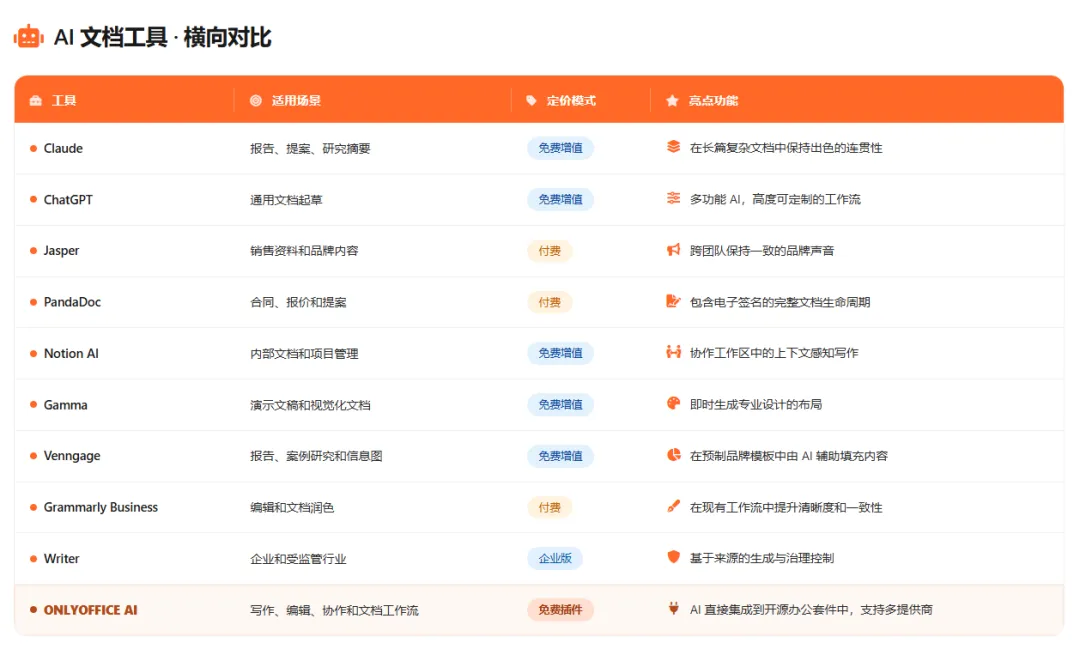Click the cell 编辑和文档润色
The height and width of the screenshot is (649, 1080).
click(x=292, y=508)
